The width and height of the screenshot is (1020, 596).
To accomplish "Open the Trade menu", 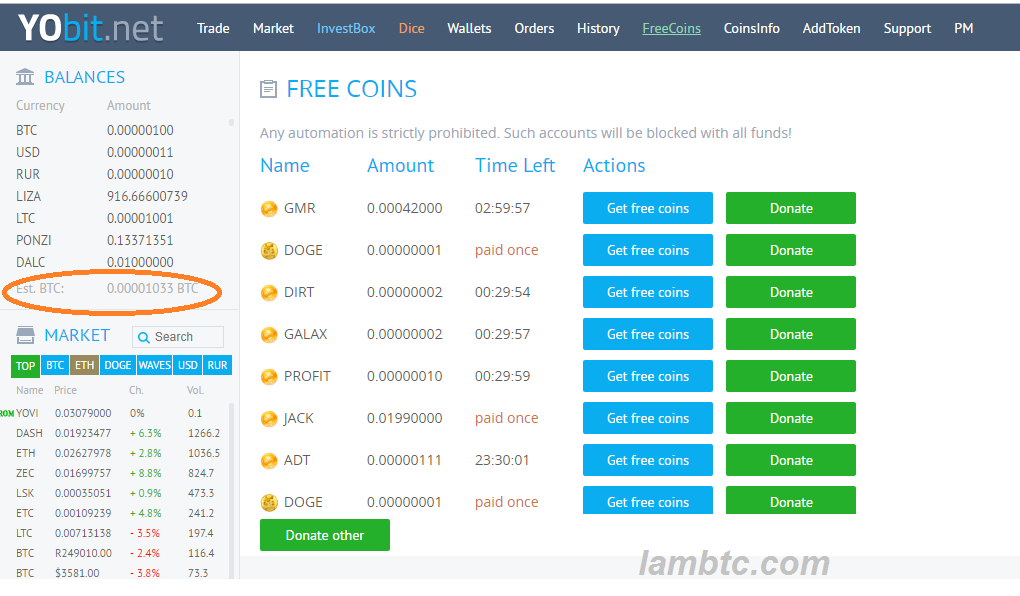I will click(x=213, y=29).
